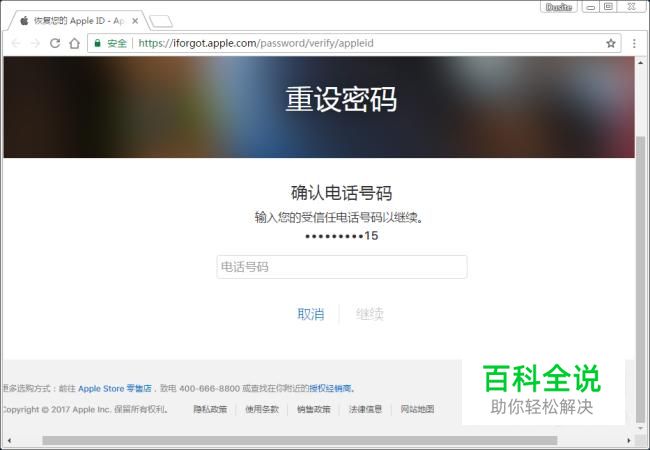Open the 授权经销商 reseller link
650x450 pixels.
pyautogui.click(x=330, y=388)
